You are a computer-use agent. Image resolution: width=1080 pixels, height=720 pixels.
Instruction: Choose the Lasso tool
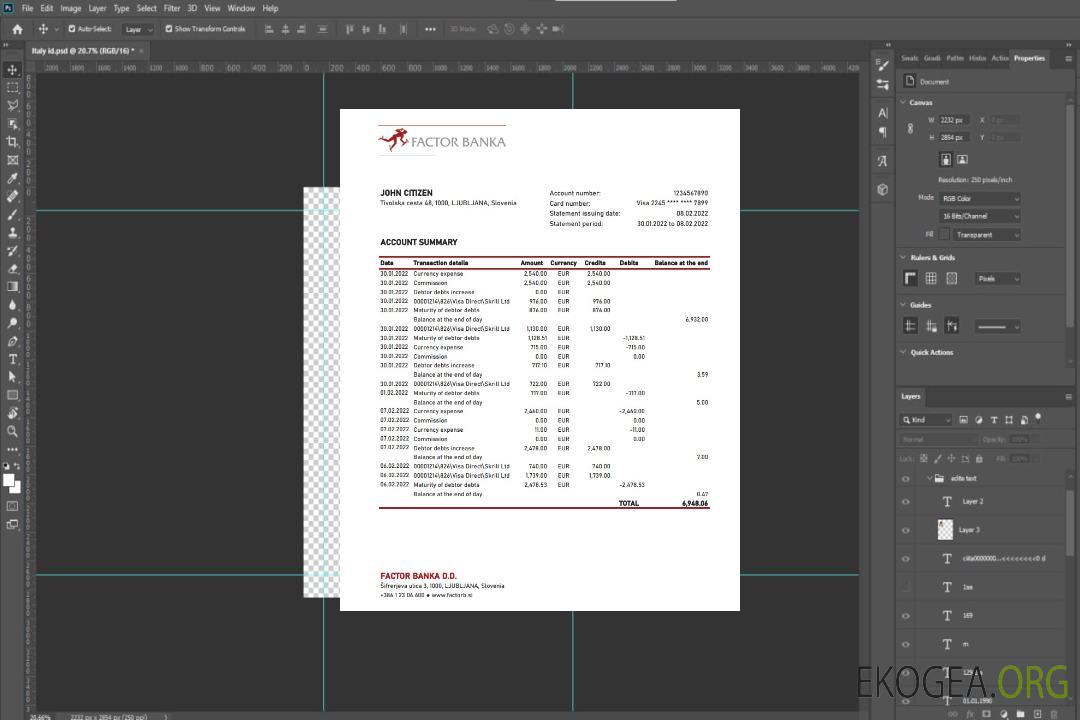click(12, 106)
